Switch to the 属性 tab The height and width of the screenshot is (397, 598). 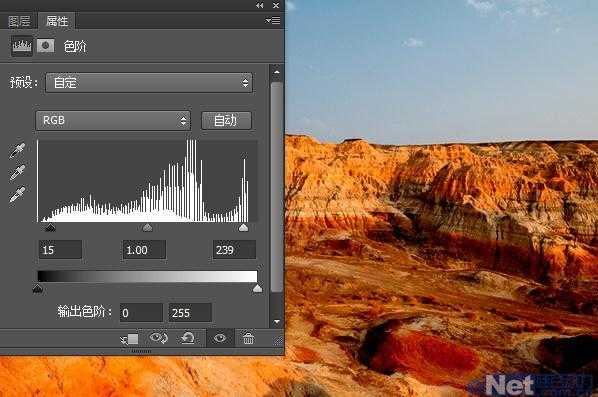(x=56, y=21)
